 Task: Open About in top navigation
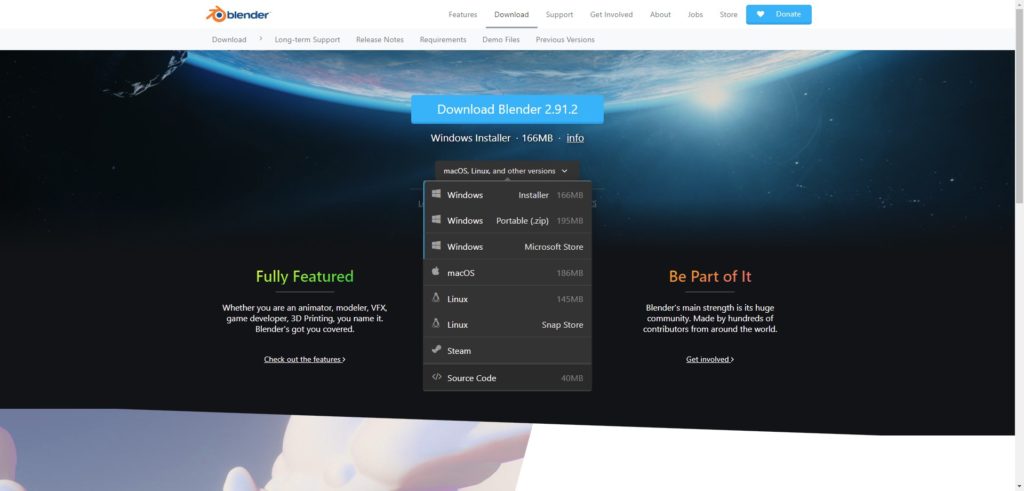[x=660, y=14]
